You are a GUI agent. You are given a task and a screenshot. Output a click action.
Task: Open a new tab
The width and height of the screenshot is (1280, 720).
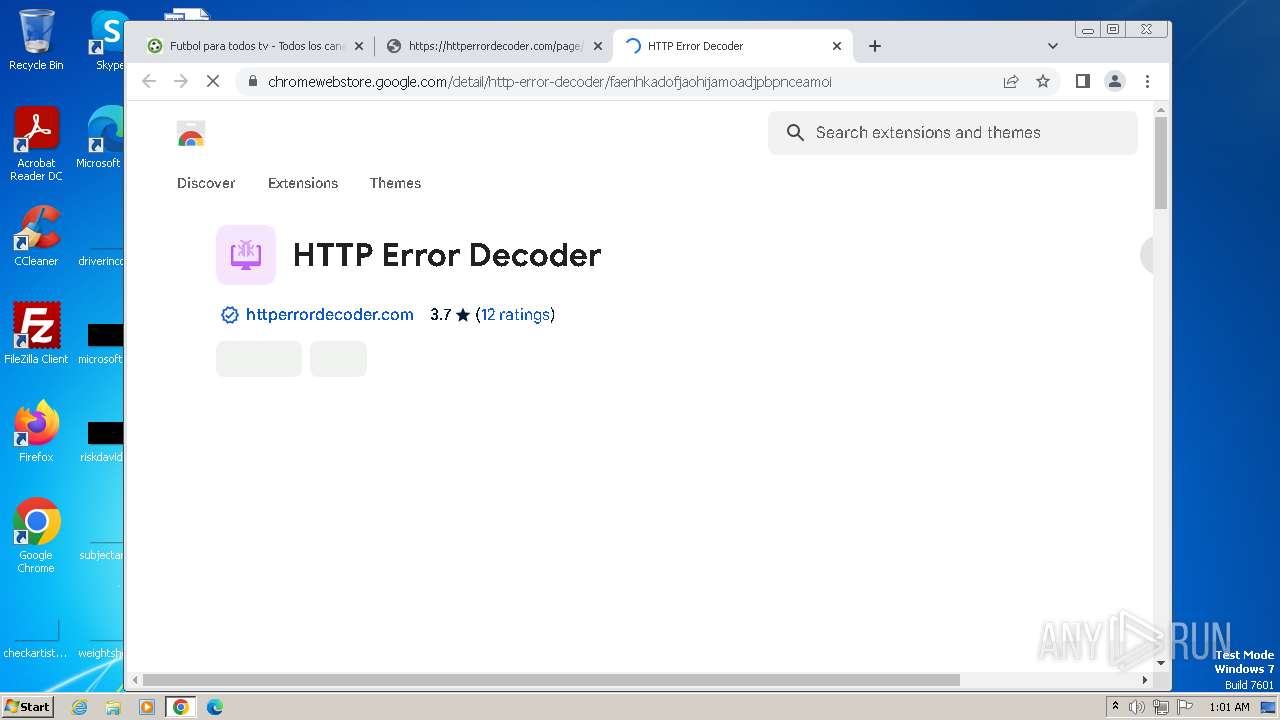tap(875, 46)
